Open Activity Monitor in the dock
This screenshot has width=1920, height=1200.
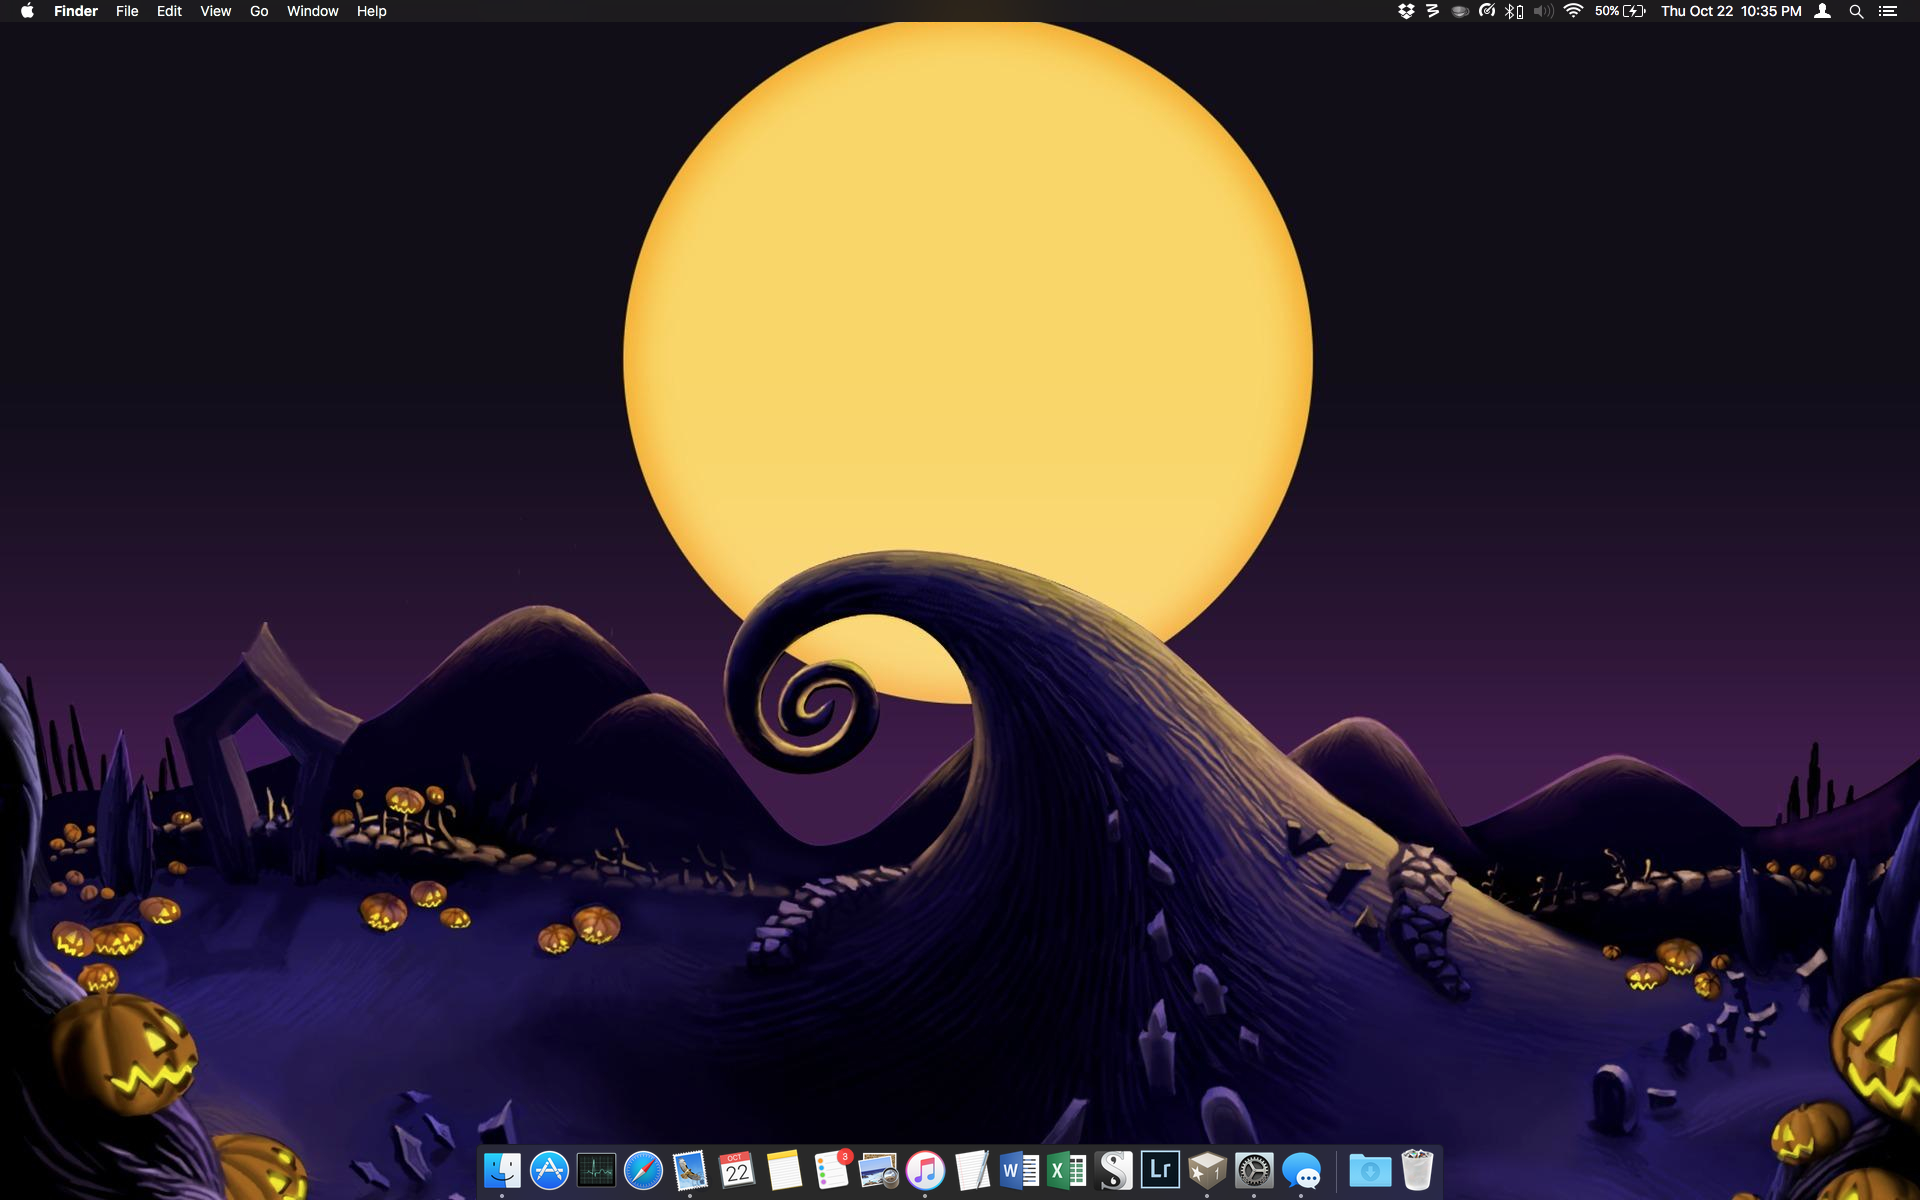click(596, 1170)
